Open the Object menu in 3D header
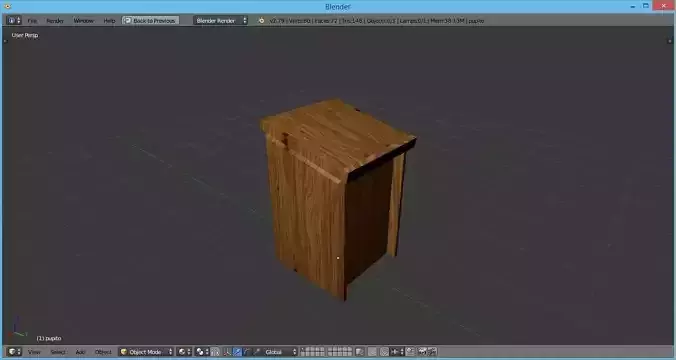Viewport: 676px width, 360px height. (103, 352)
